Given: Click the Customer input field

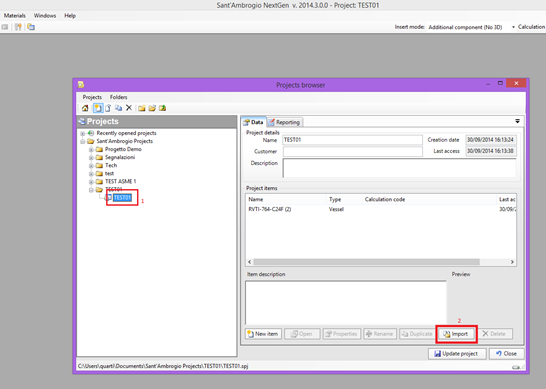Looking at the screenshot, I should [352, 151].
